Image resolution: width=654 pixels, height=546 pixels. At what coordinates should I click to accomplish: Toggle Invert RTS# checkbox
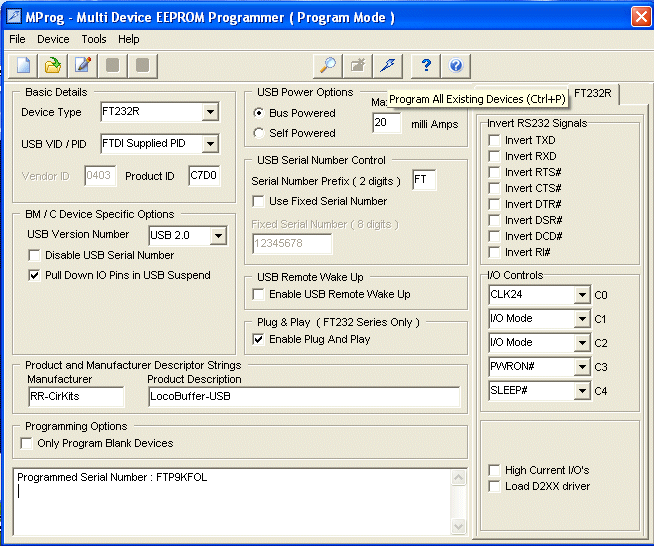494,172
